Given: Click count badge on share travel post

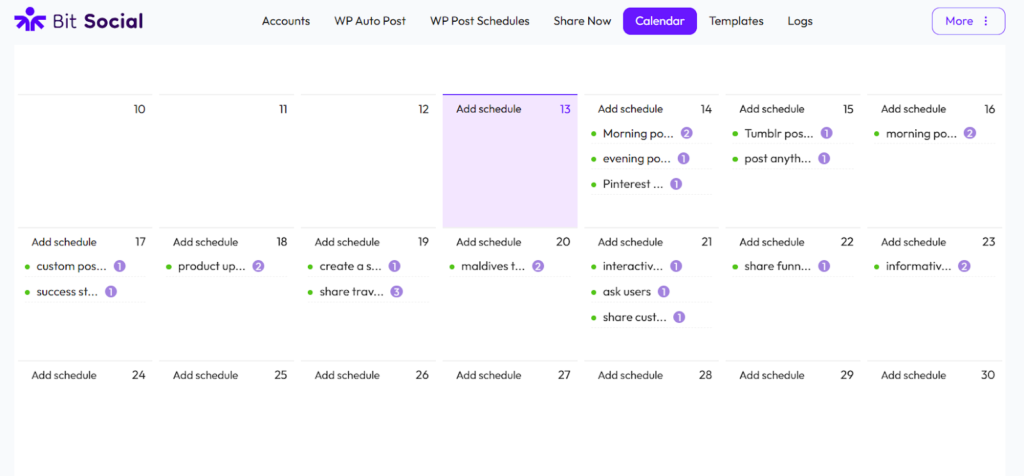Looking at the screenshot, I should point(397,292).
